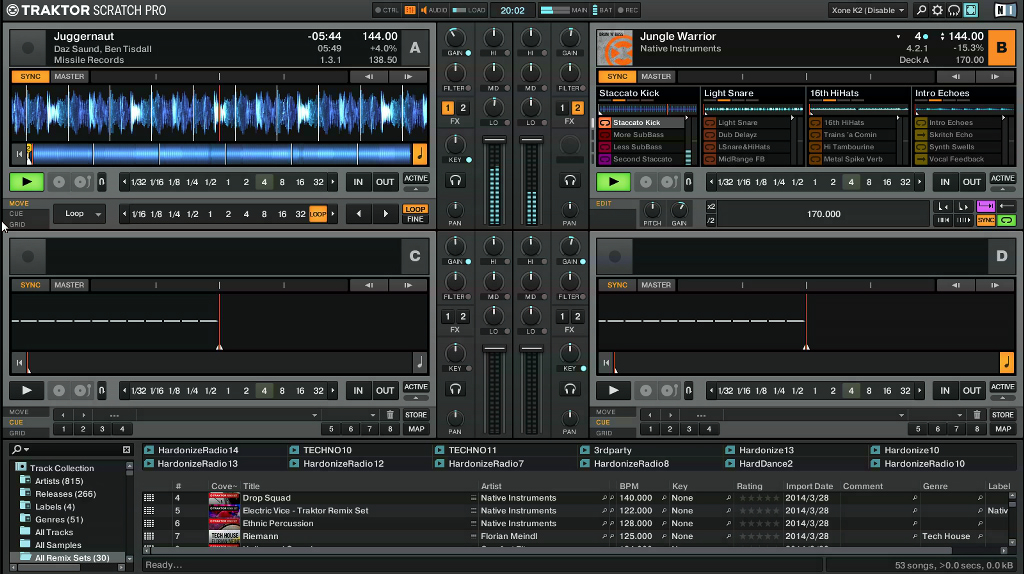Screen dimensions: 1024x574
Task: Collapse Deck A advanced panel arrow under ACTIVE
Action: [415, 189]
